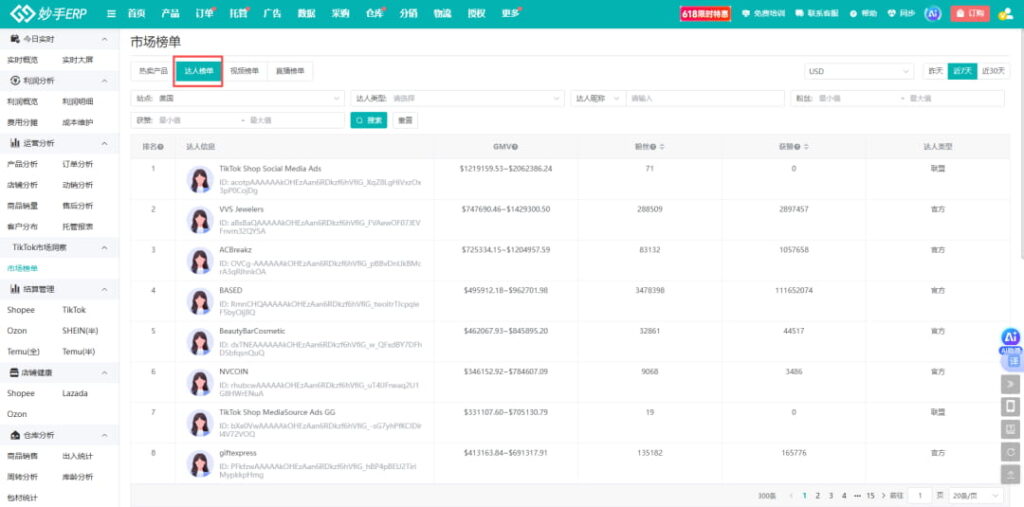1024x507 pixels.
Task: Go to next pagination page arrow
Action: 884,496
